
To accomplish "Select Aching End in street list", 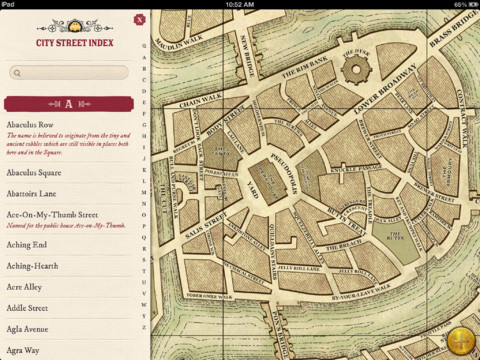I will 69,245.
